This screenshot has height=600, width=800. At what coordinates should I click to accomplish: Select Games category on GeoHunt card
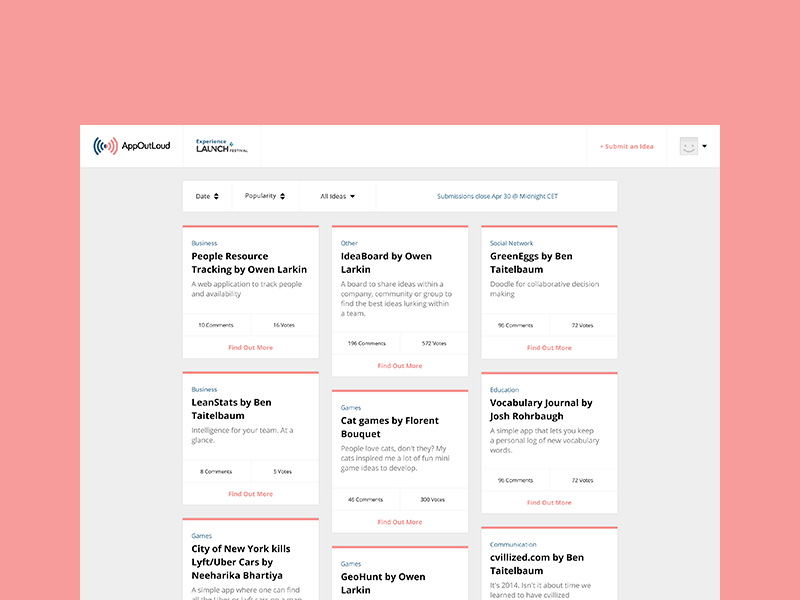click(x=351, y=564)
